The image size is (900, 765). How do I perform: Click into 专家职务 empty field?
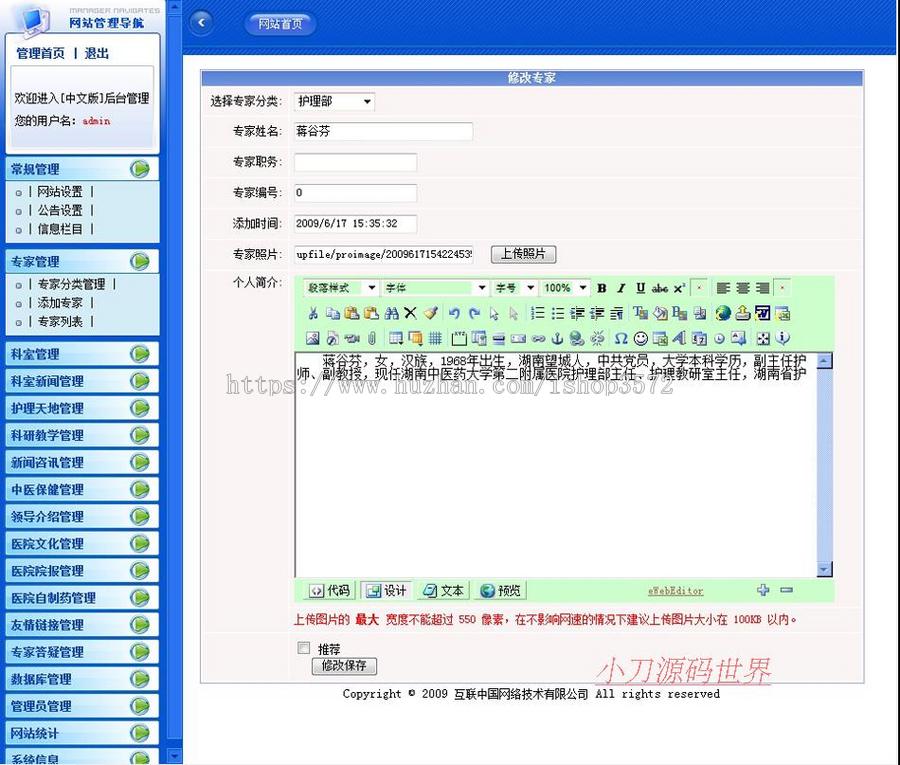click(x=355, y=162)
